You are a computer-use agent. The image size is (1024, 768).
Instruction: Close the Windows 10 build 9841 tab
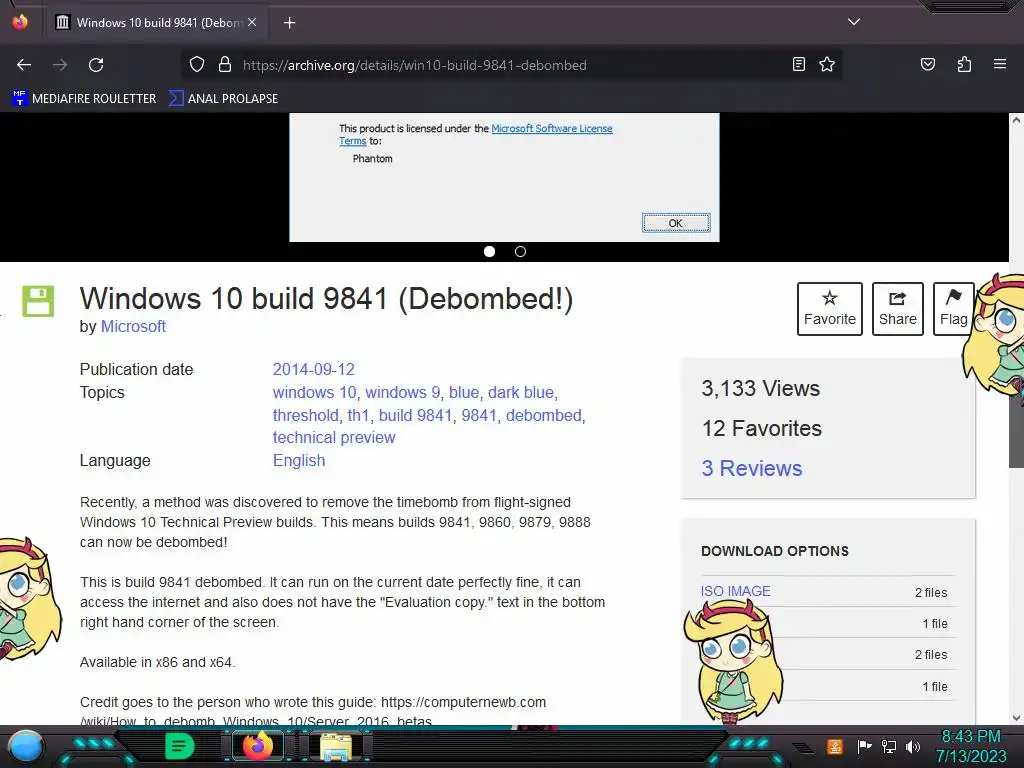[x=252, y=22]
